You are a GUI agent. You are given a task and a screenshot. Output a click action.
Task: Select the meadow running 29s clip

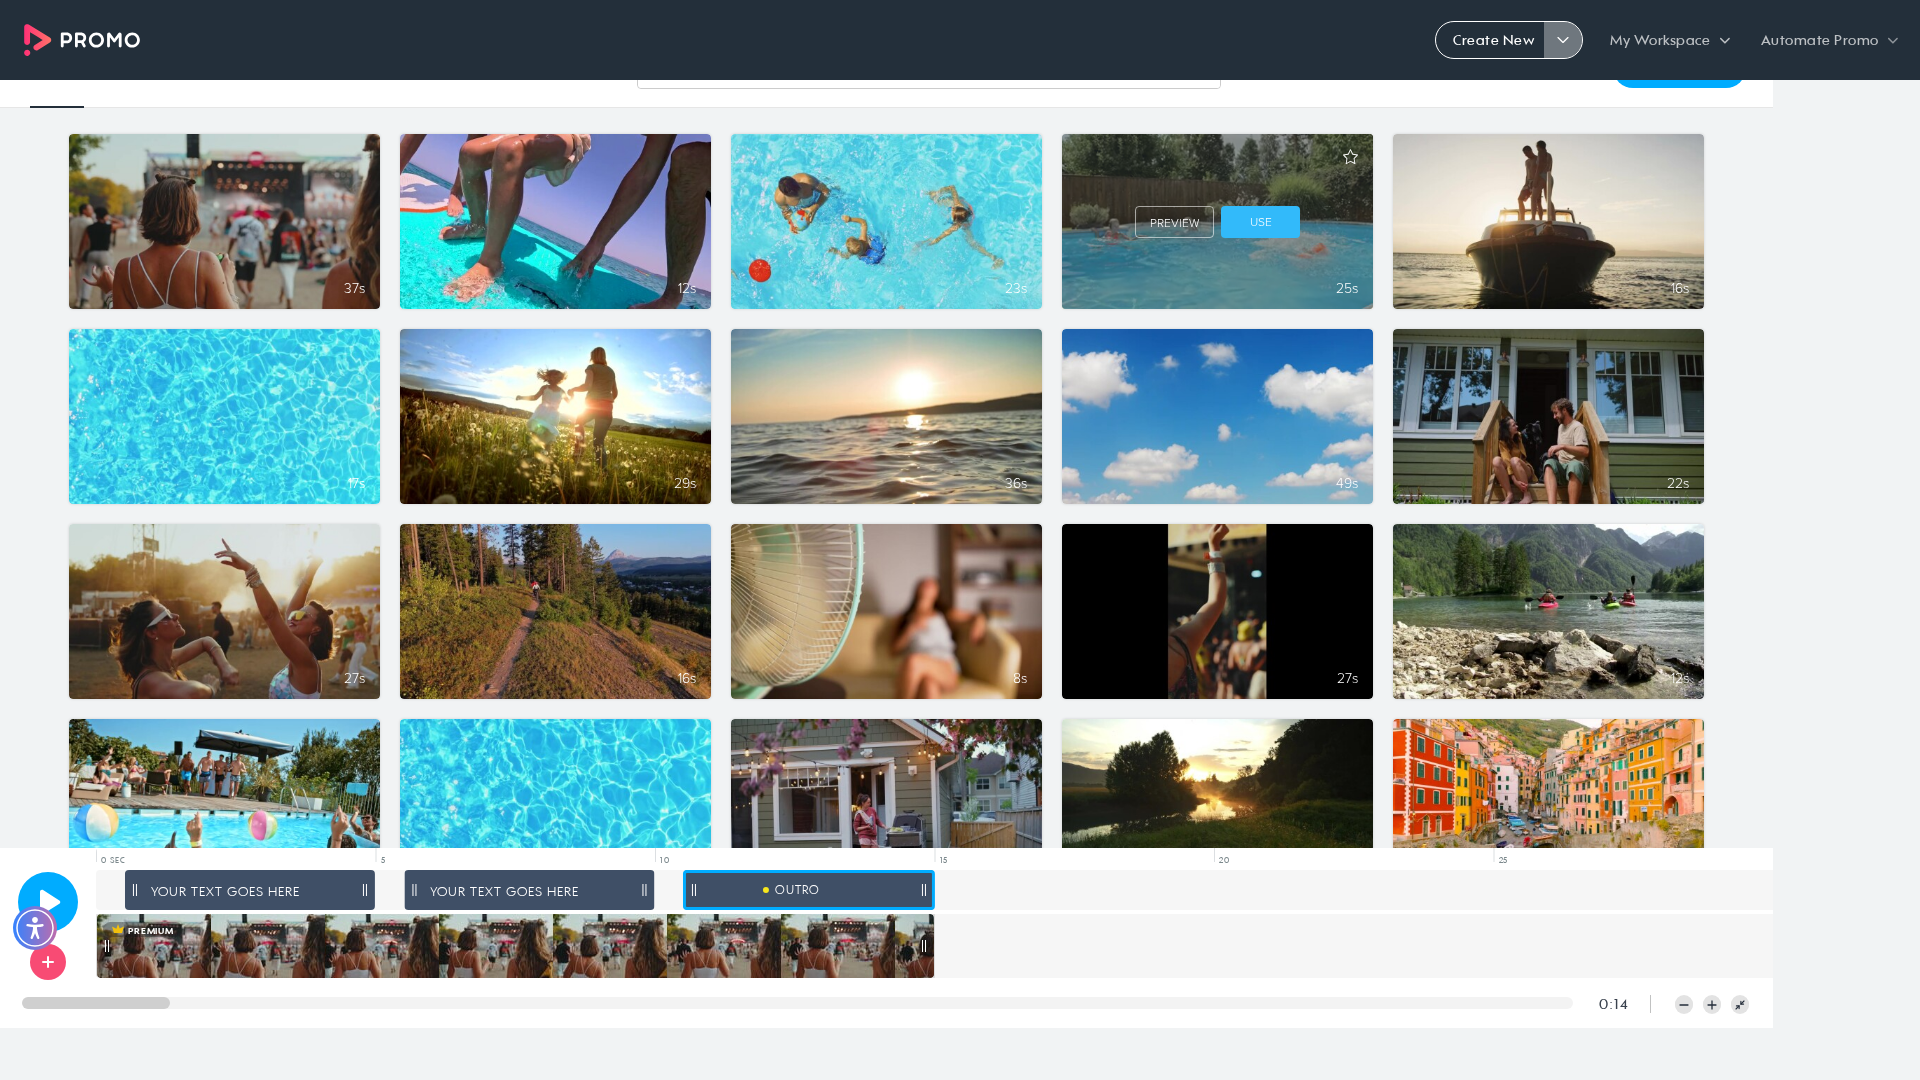[555, 416]
